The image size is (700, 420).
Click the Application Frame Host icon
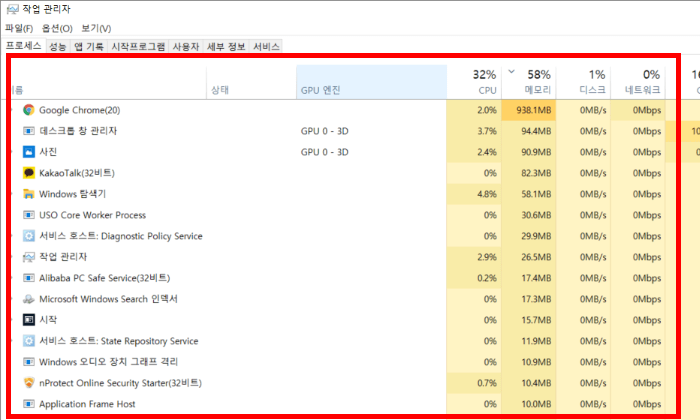point(29,403)
